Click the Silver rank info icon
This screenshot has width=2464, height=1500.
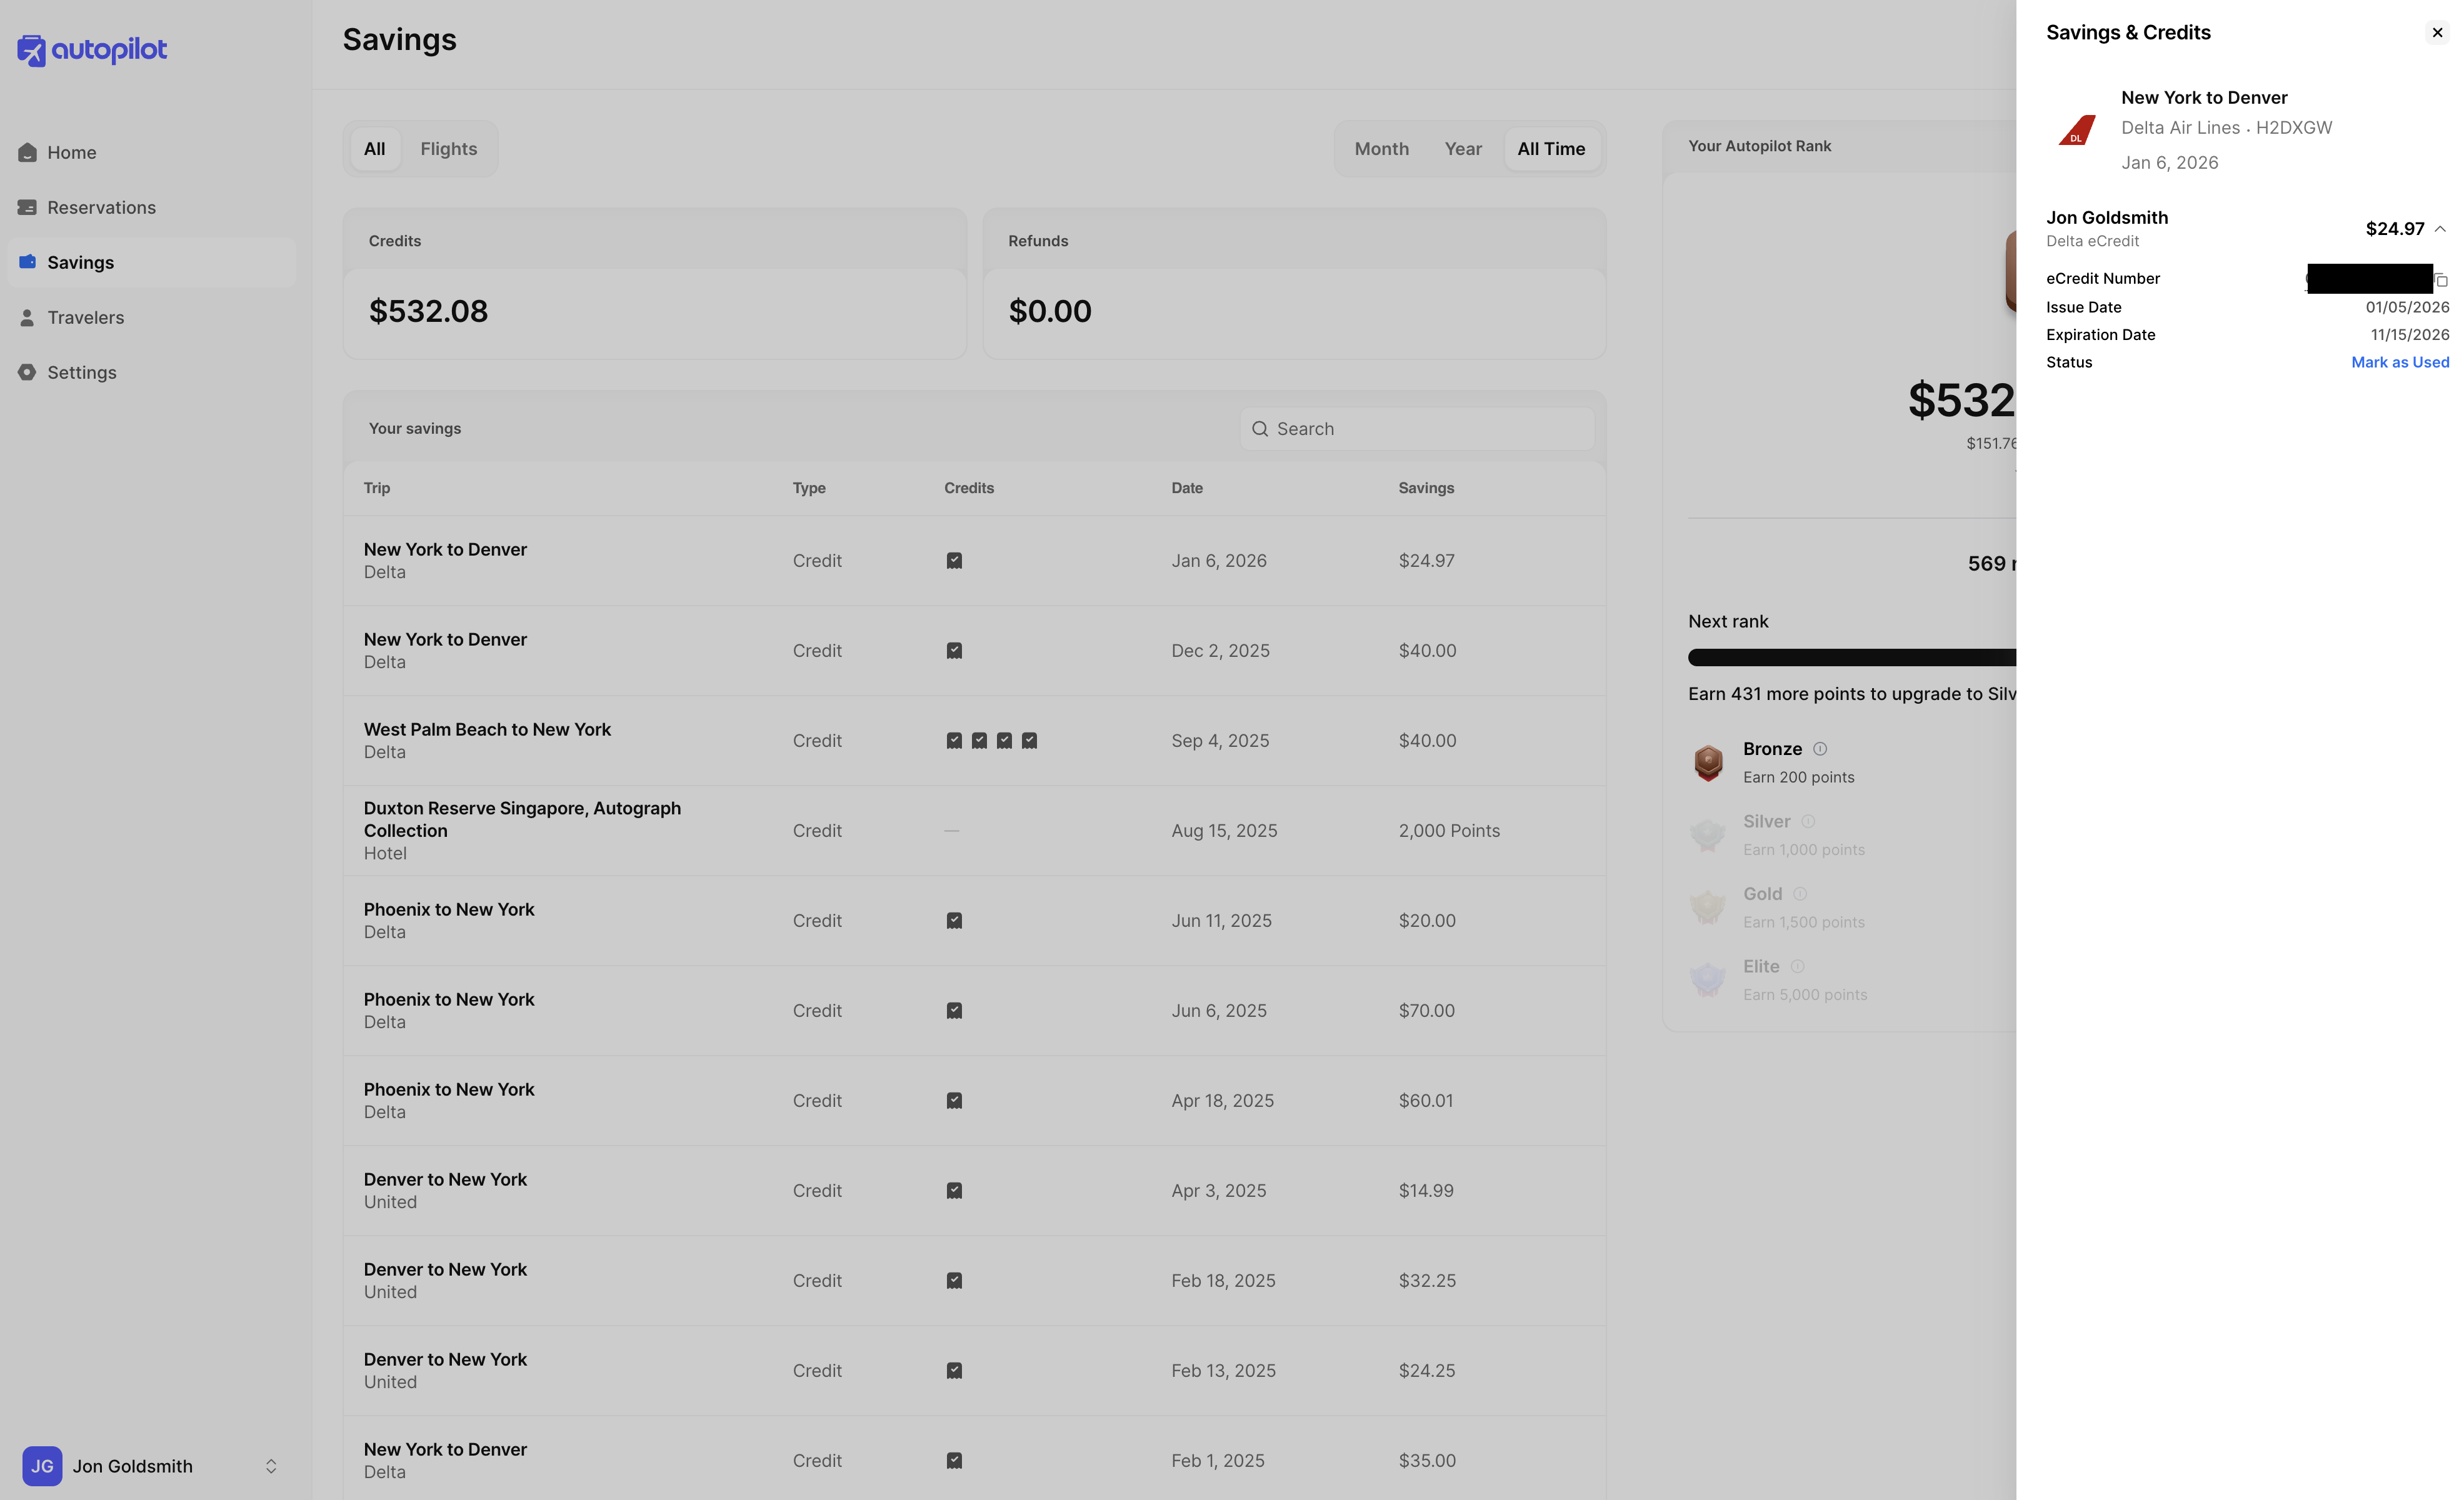coord(1808,821)
